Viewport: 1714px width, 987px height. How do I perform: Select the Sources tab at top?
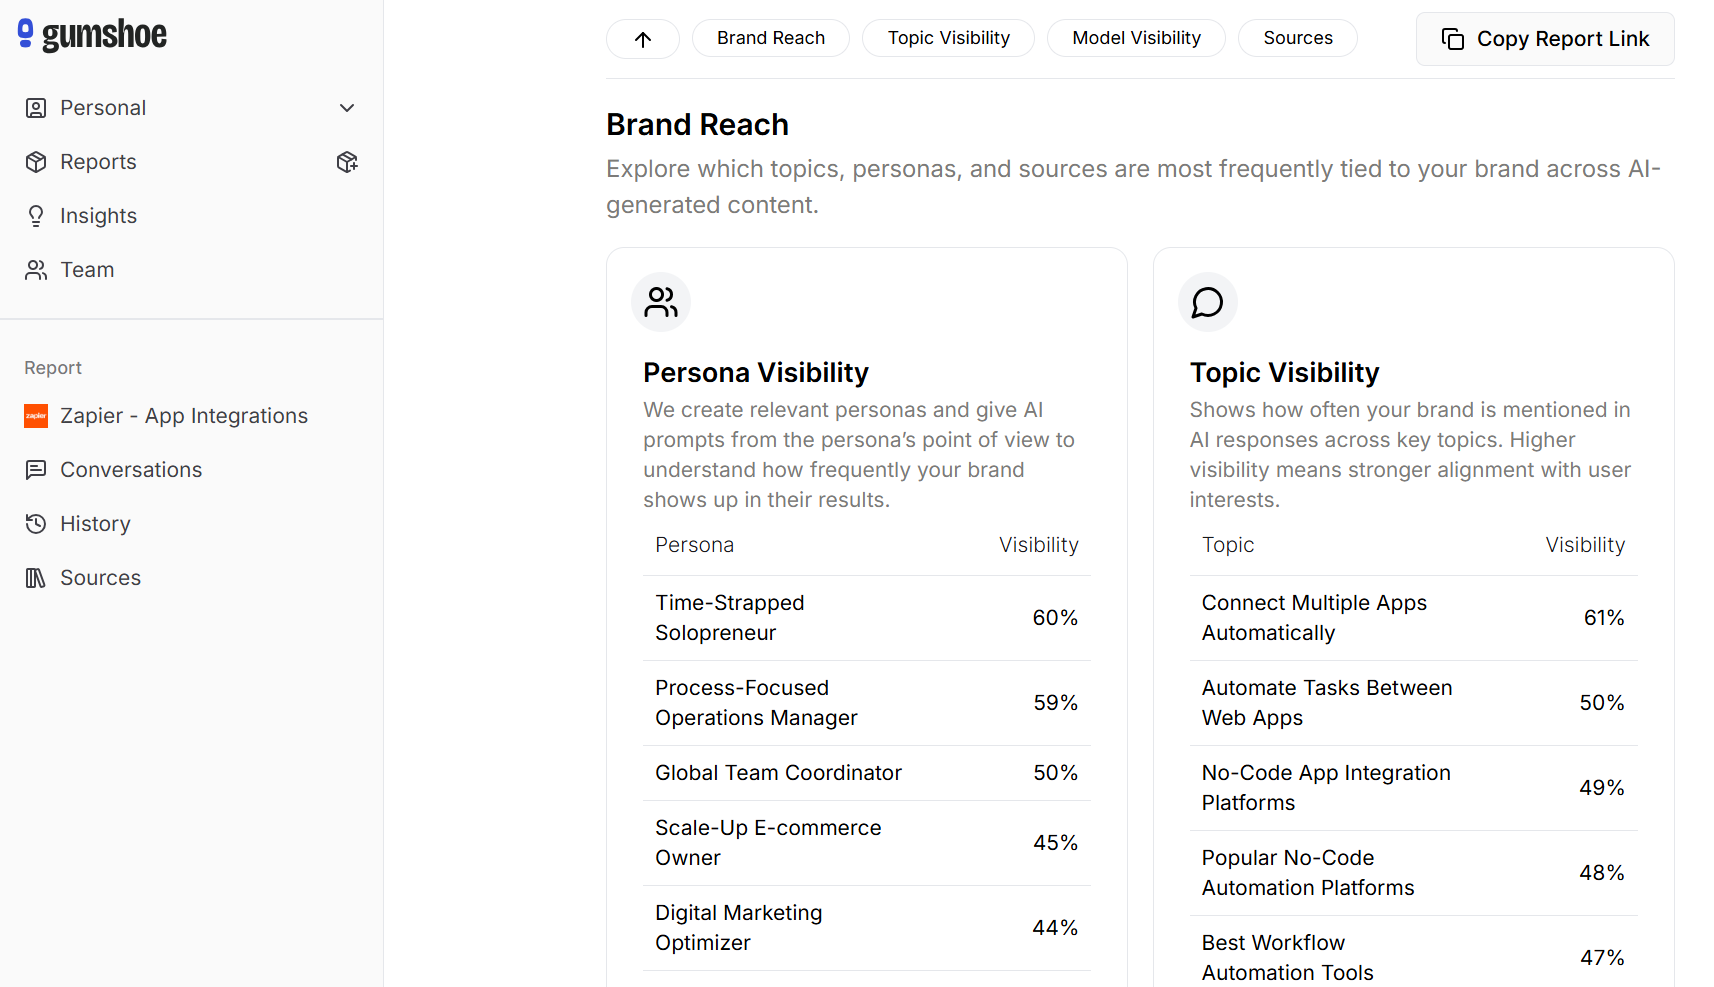click(x=1297, y=38)
